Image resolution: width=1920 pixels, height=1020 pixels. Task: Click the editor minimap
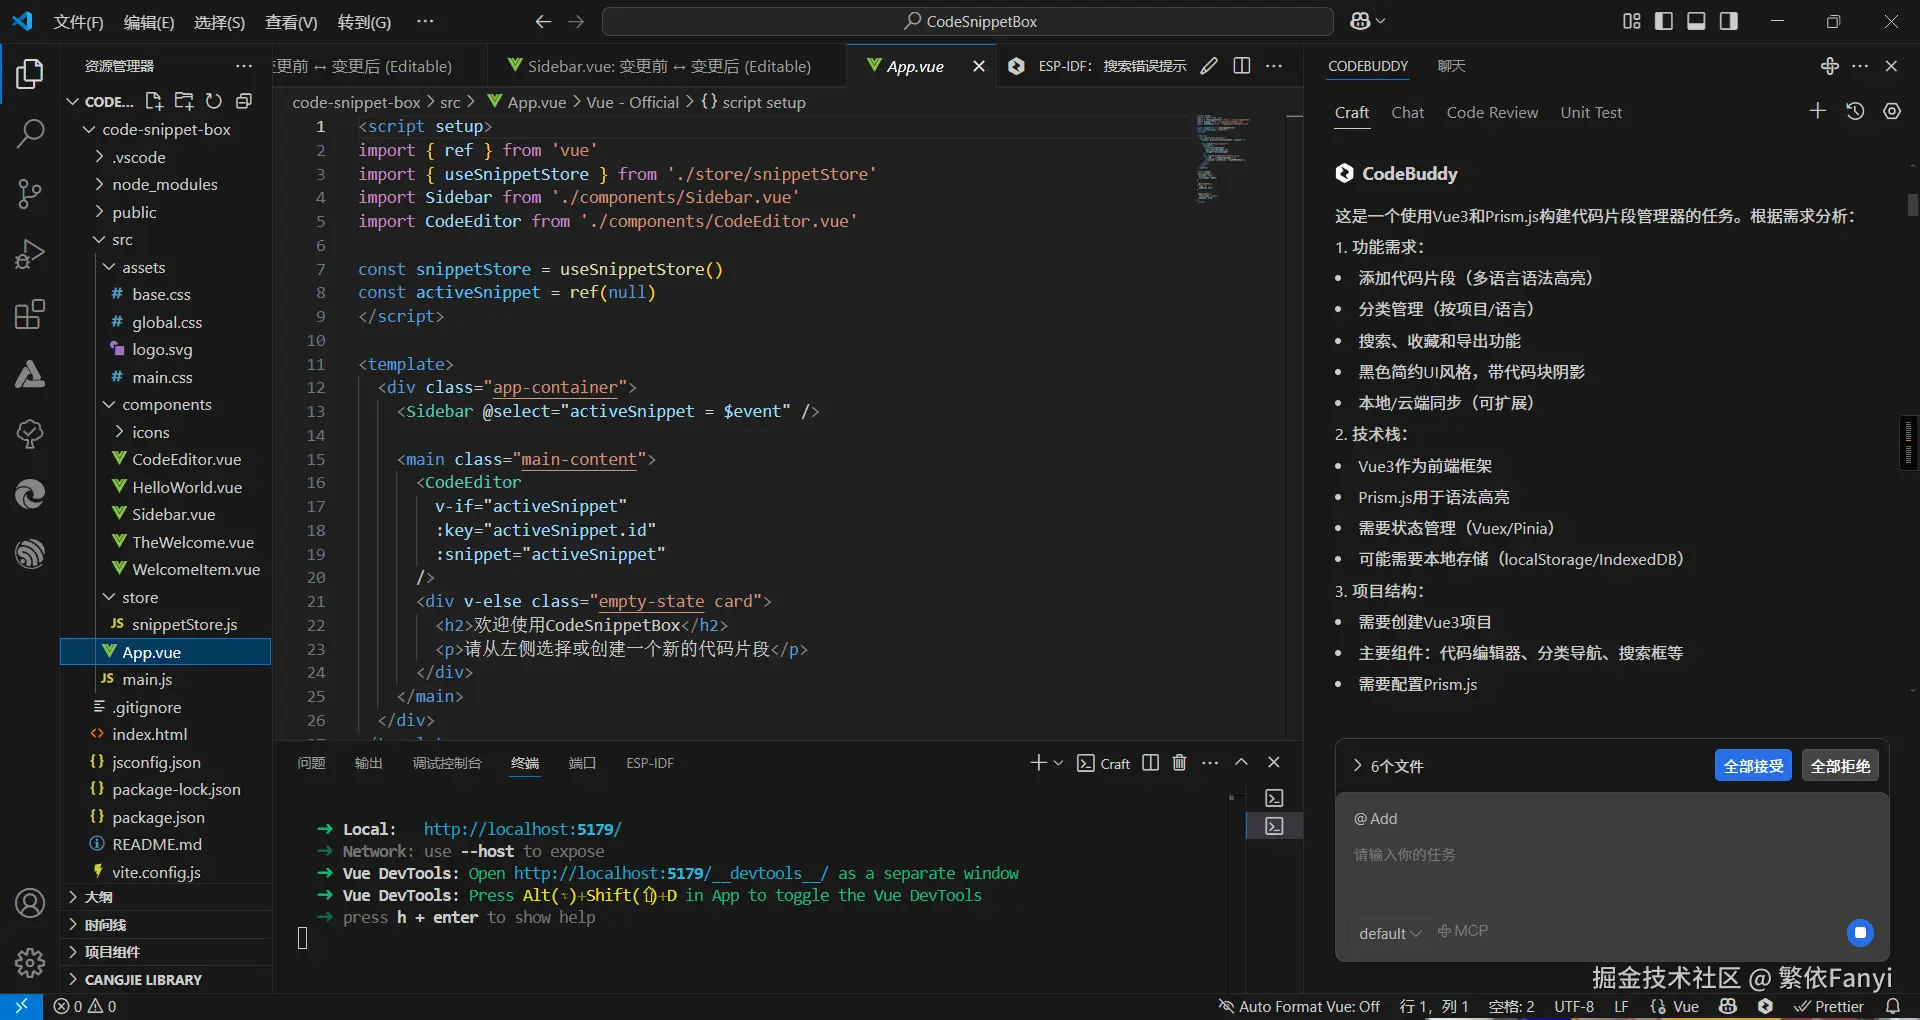[1223, 158]
